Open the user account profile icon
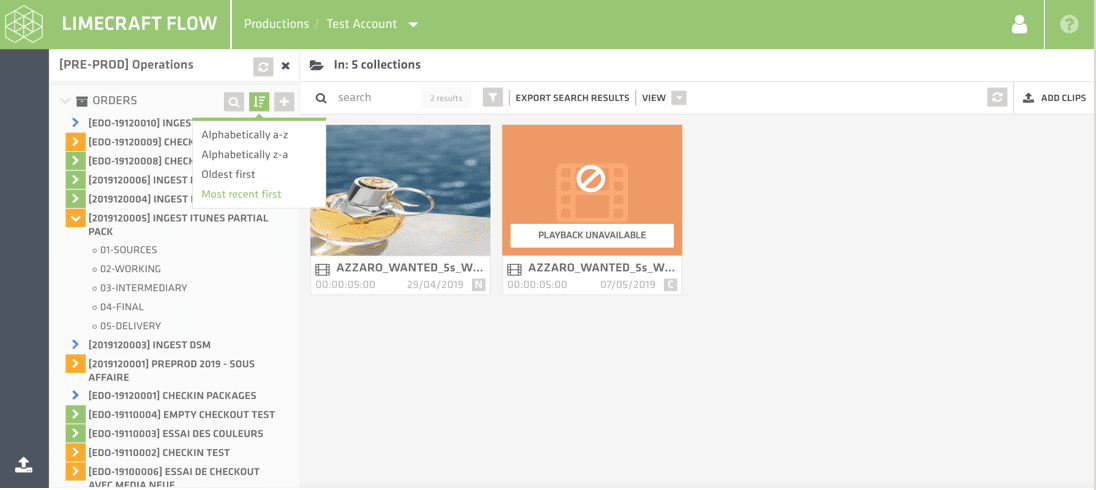 (x=1020, y=24)
